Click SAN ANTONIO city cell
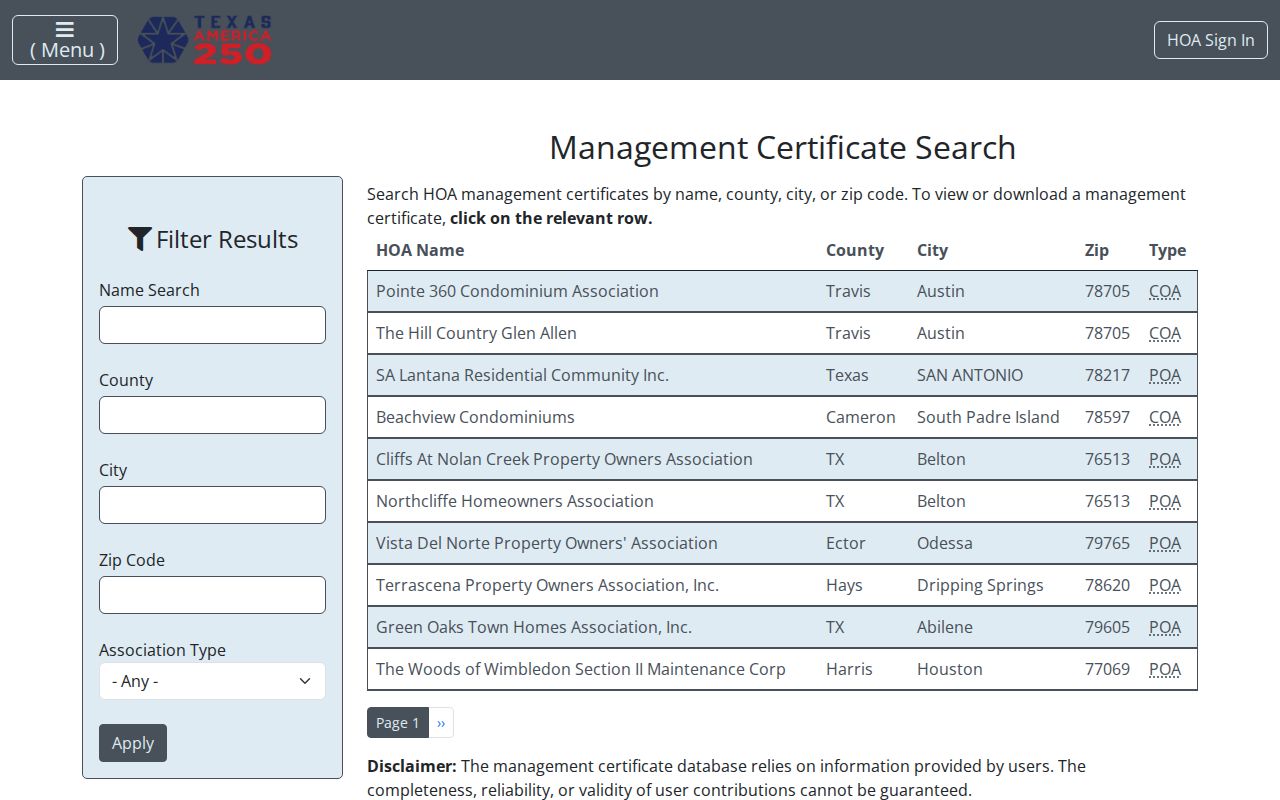 click(970, 375)
